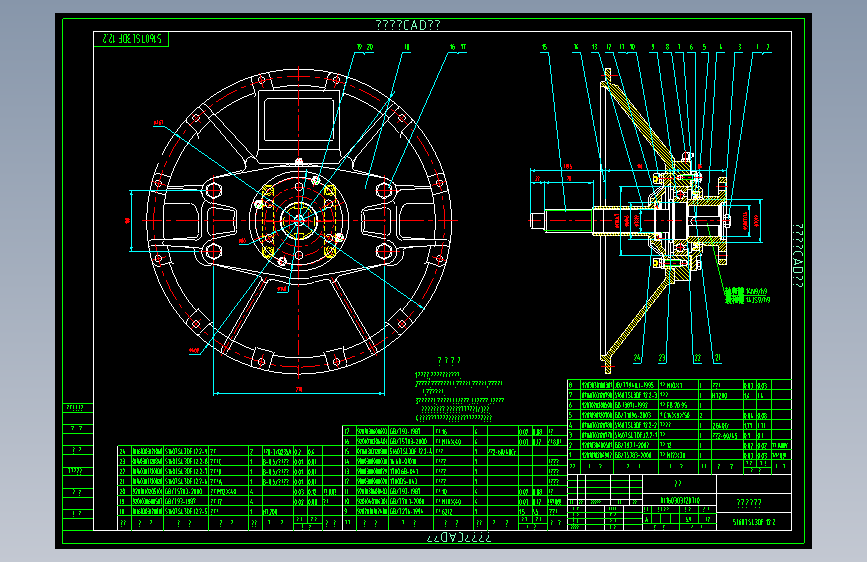This screenshot has height=562, width=867.
Task: Select balloon 22 below the section view
Action: 697,358
